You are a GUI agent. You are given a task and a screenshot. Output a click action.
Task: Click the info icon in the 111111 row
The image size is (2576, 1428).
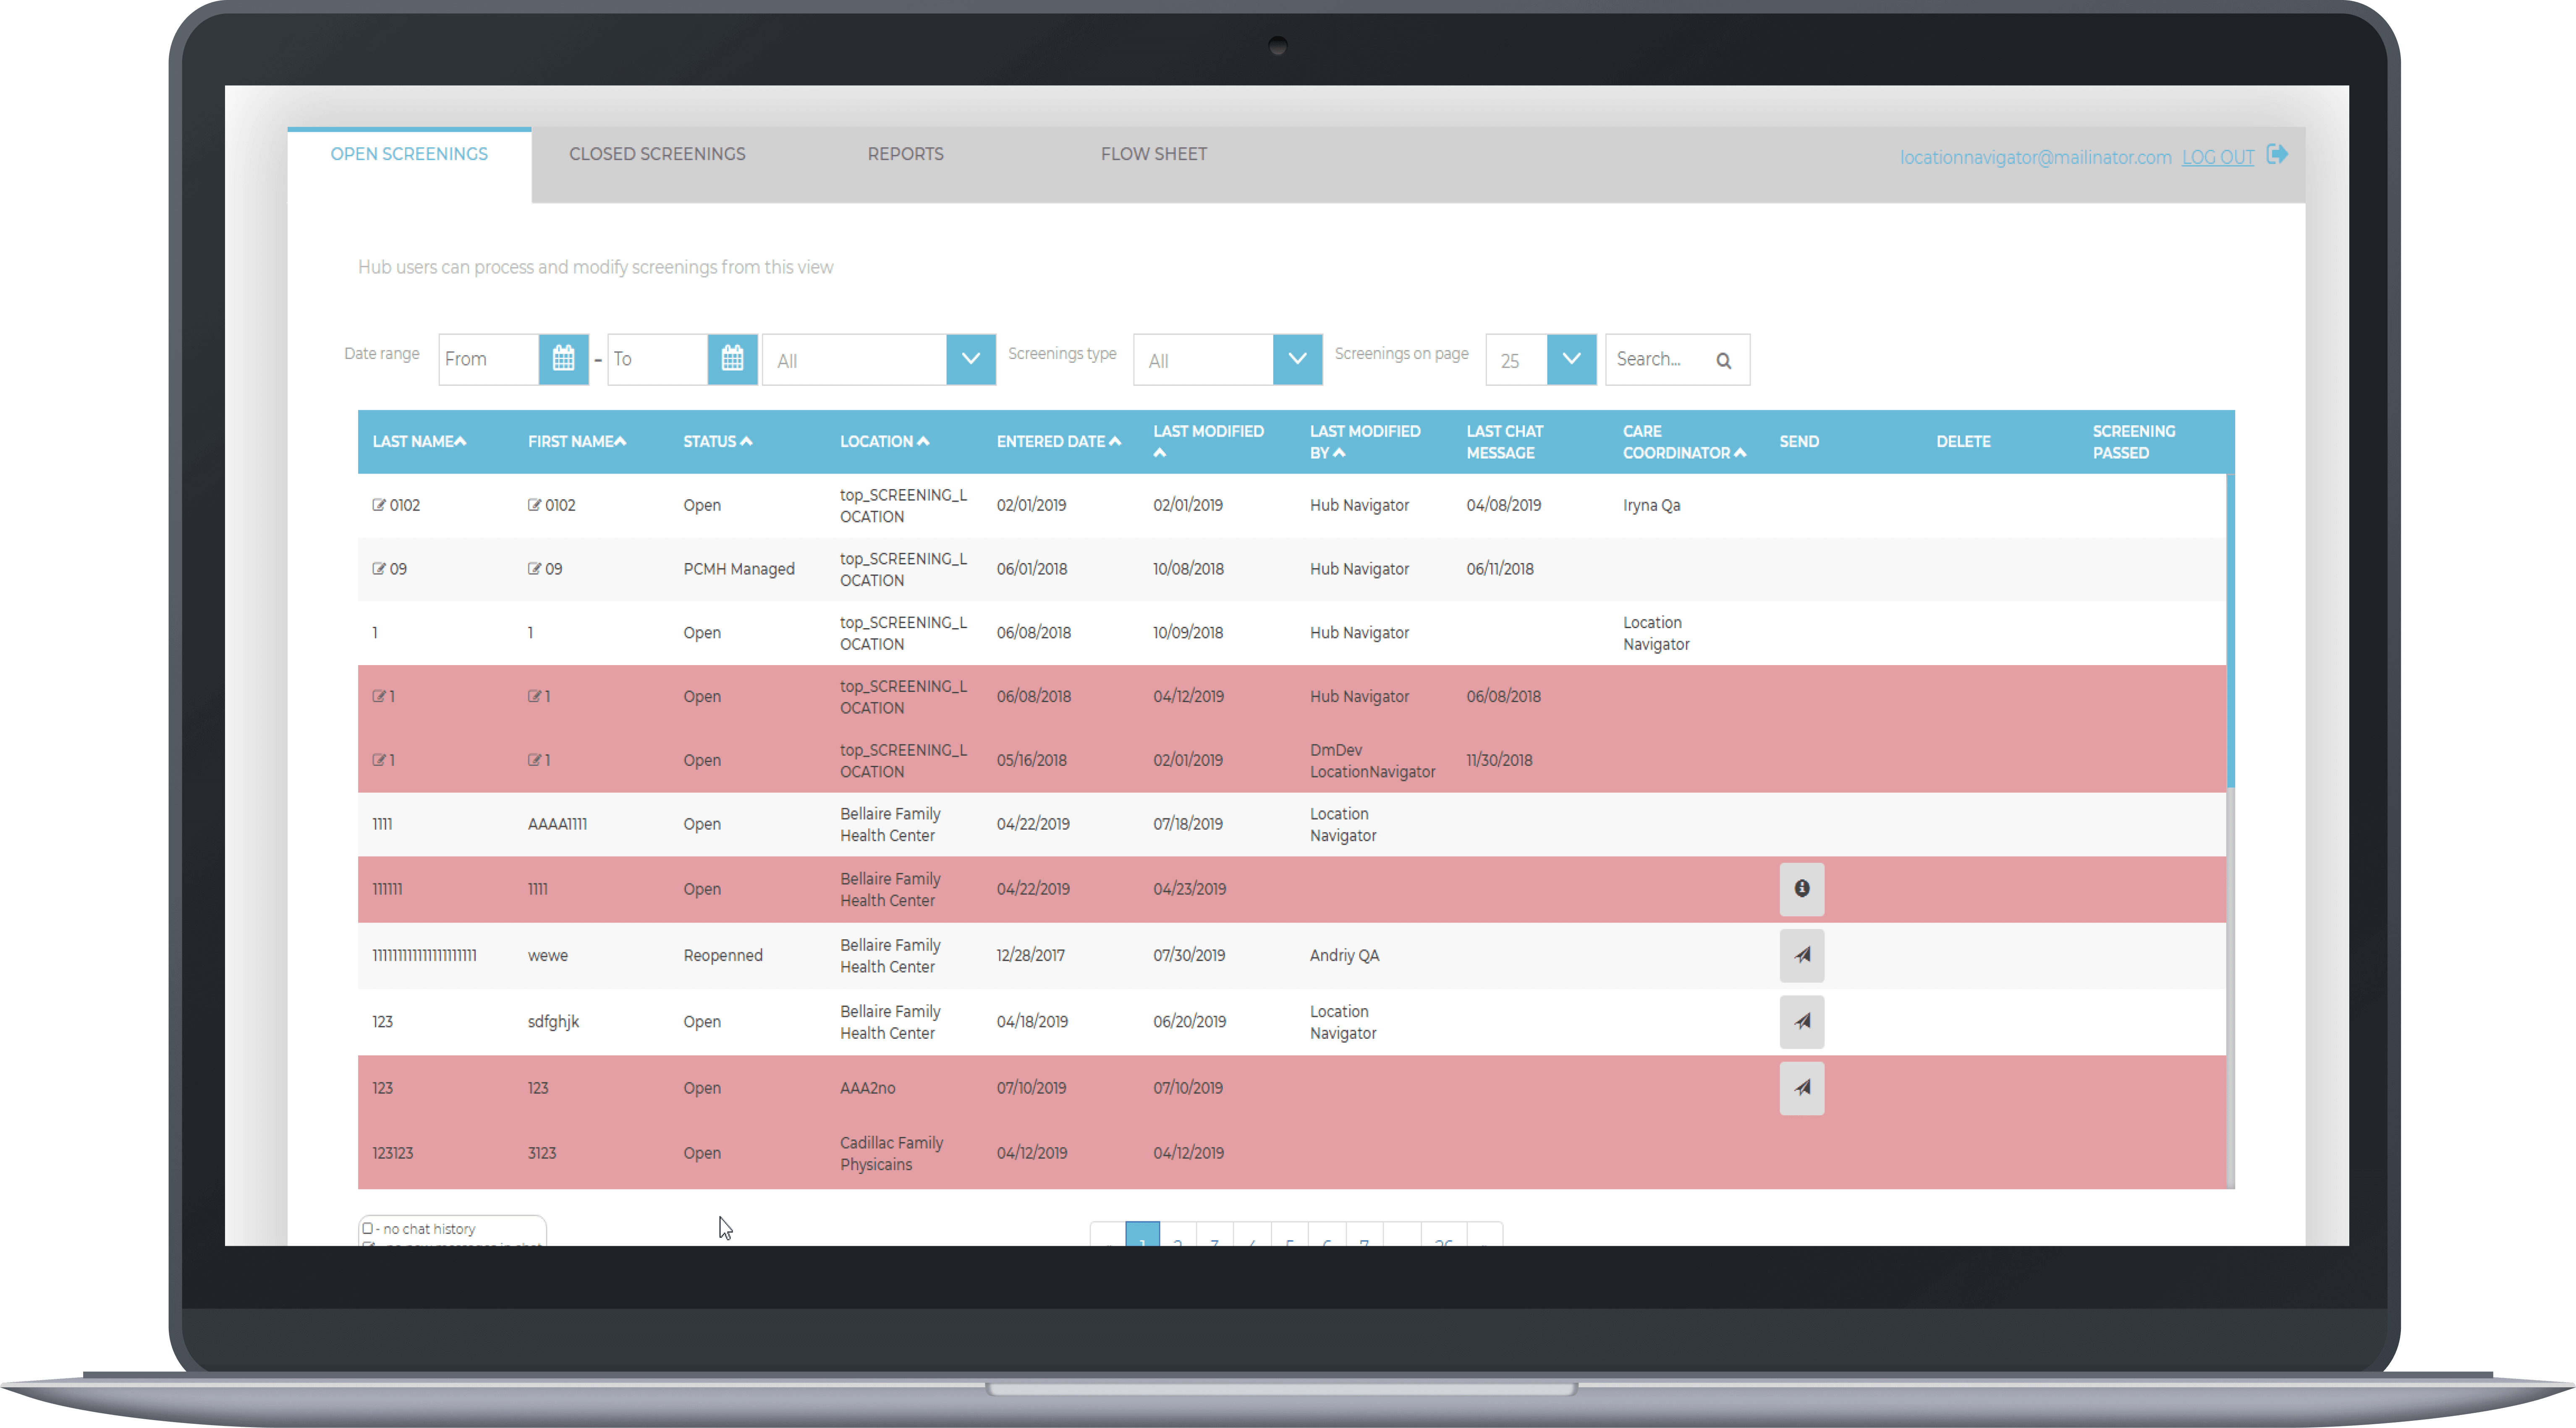coord(1801,889)
